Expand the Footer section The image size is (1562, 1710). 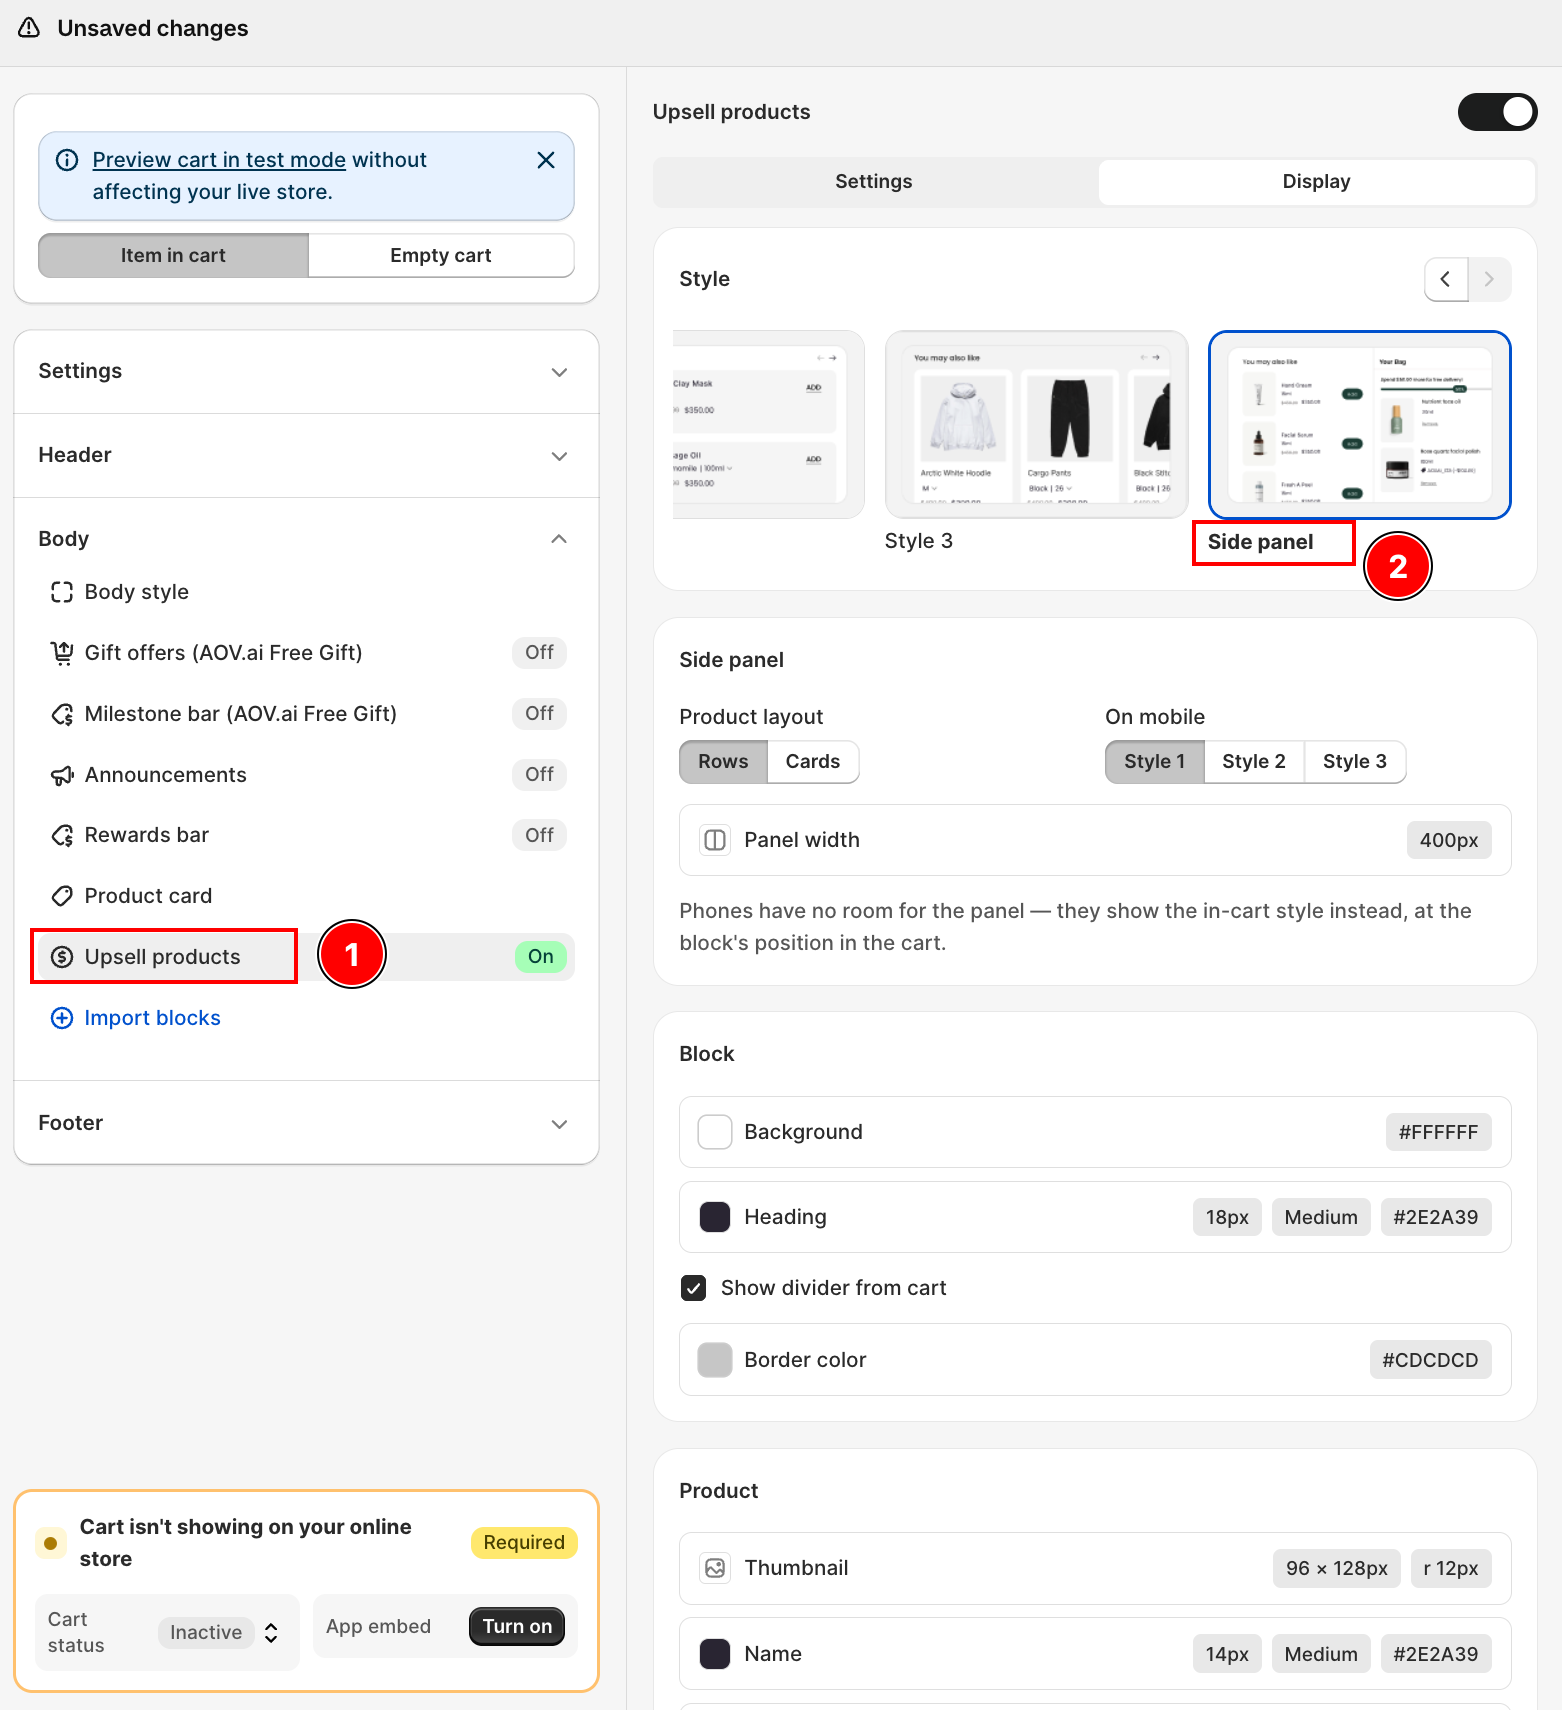[x=306, y=1123]
